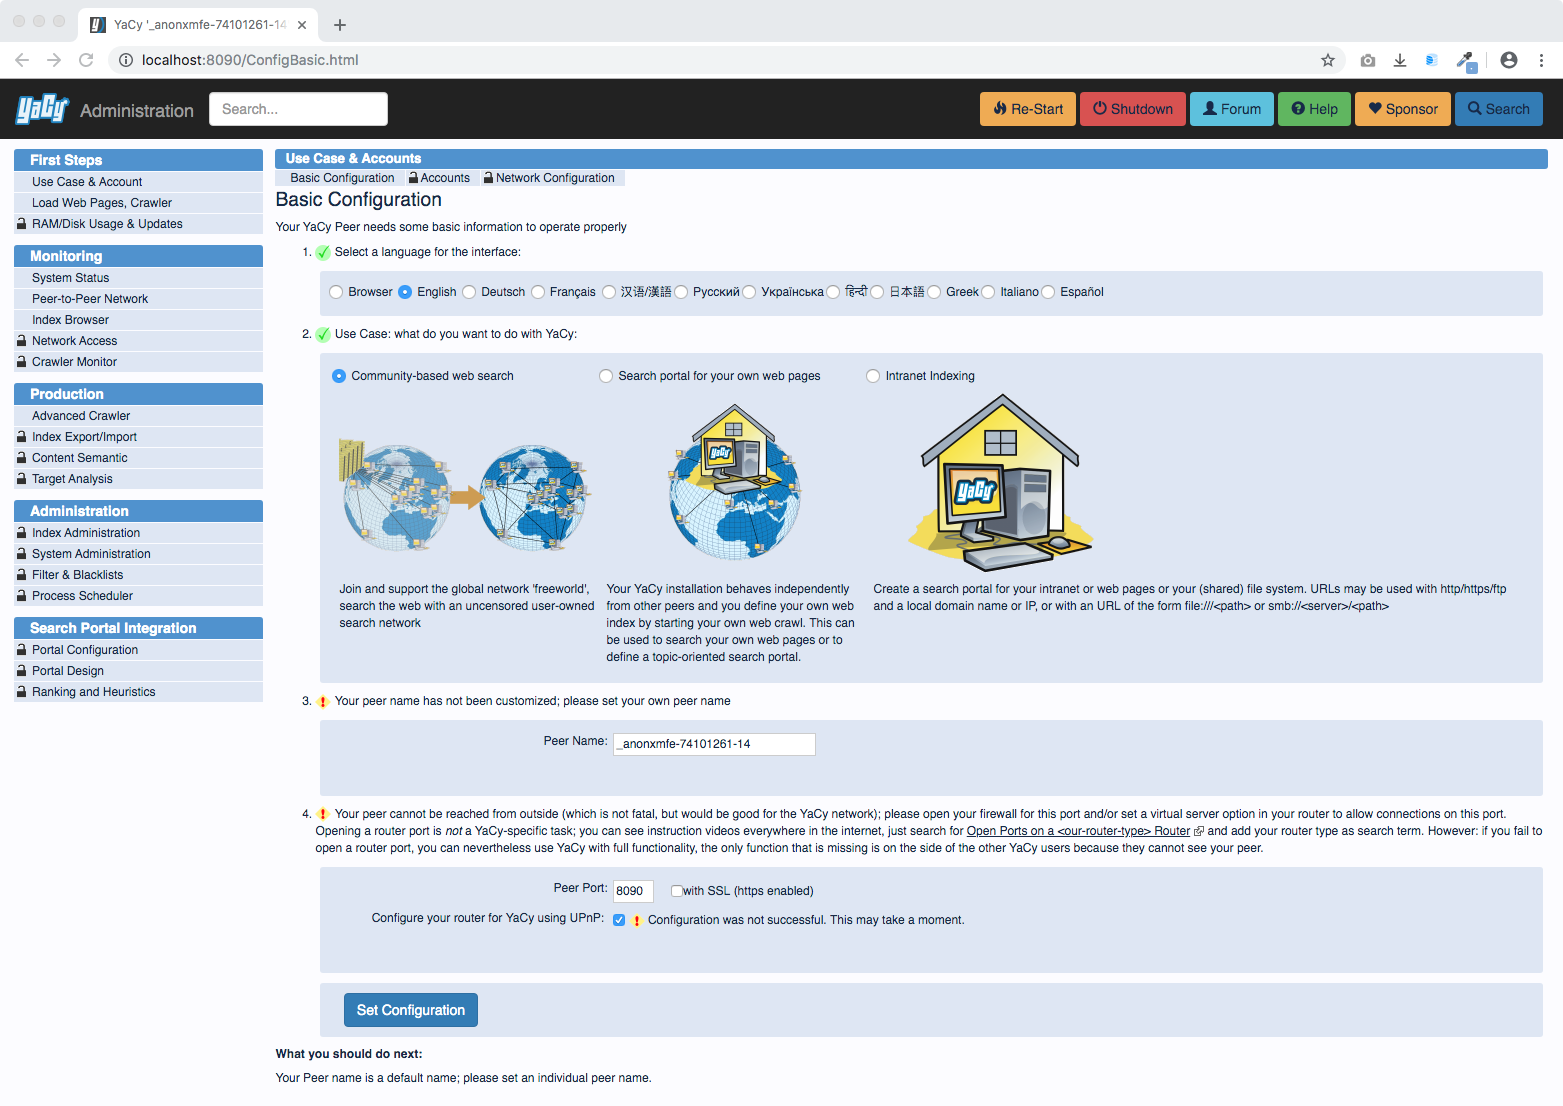Switch to Accounts tab
Viewport: 1563px width, 1106px height.
pos(439,178)
